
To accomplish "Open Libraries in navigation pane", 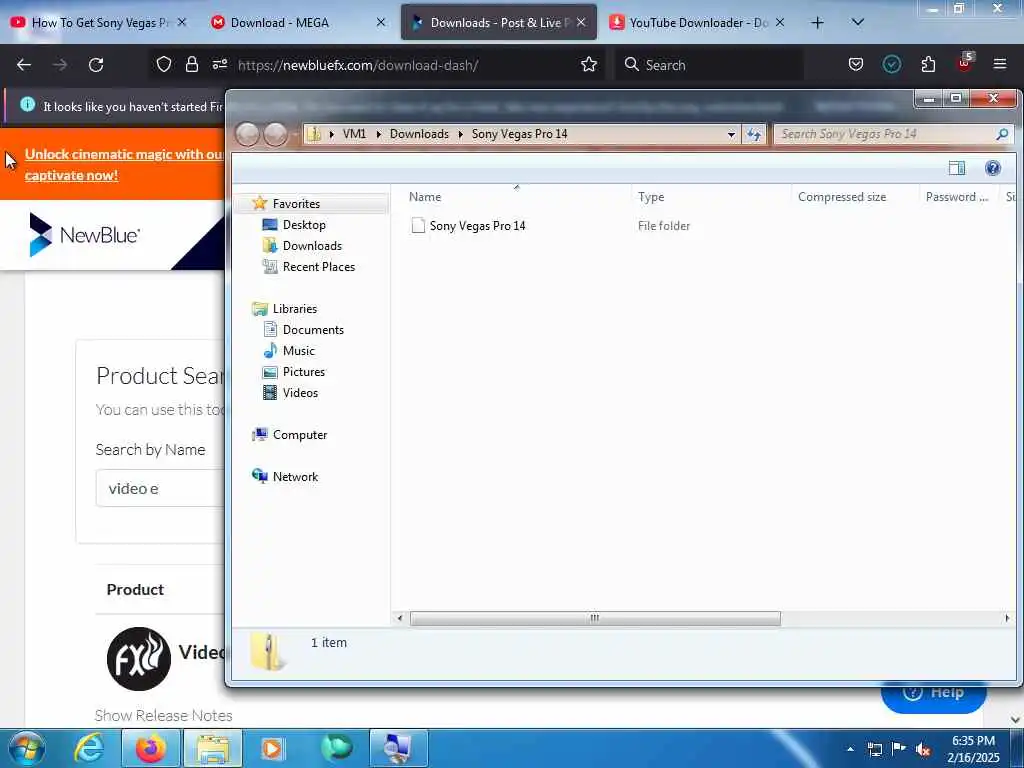I will (295, 309).
